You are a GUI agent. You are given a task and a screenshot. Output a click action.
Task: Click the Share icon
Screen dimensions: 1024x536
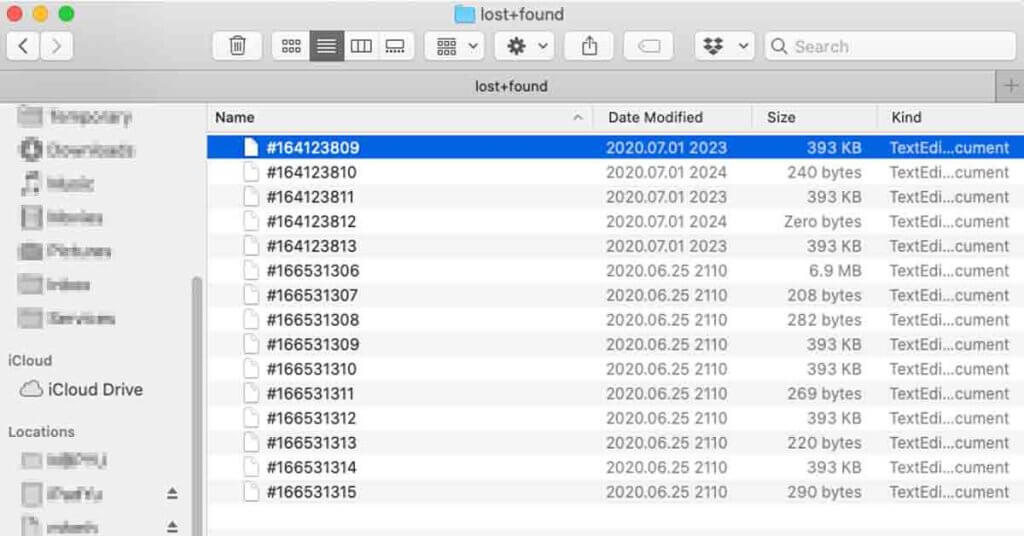pos(589,46)
